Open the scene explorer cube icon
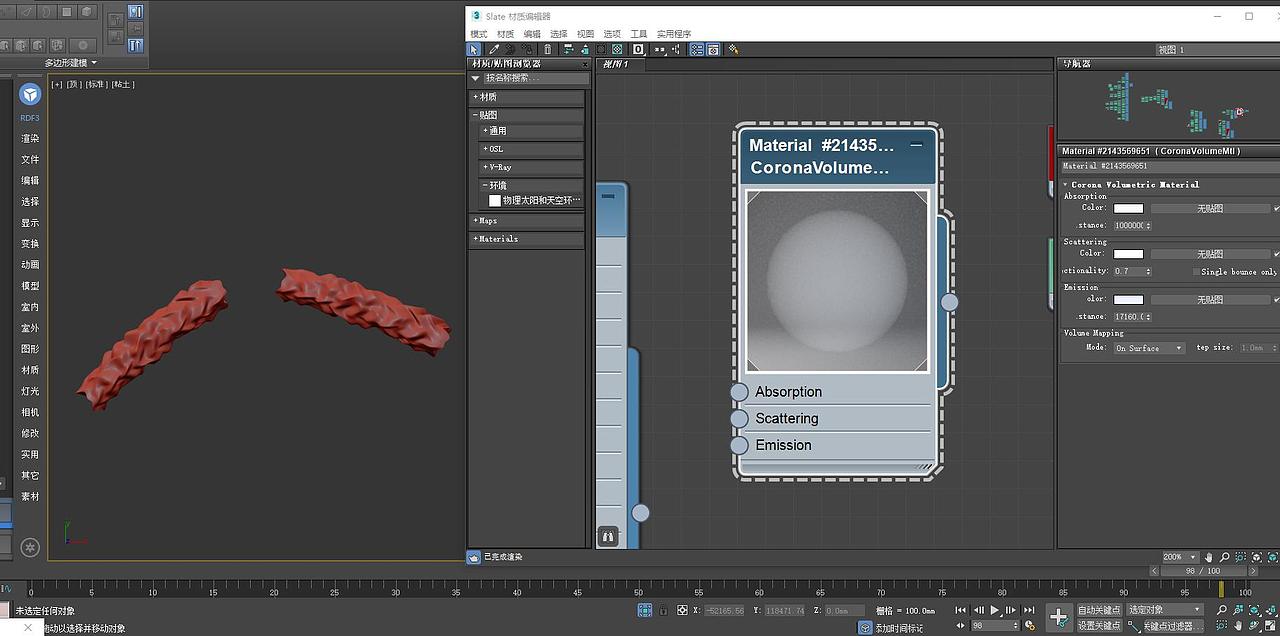Image resolution: width=1280 pixels, height=636 pixels. click(30, 94)
